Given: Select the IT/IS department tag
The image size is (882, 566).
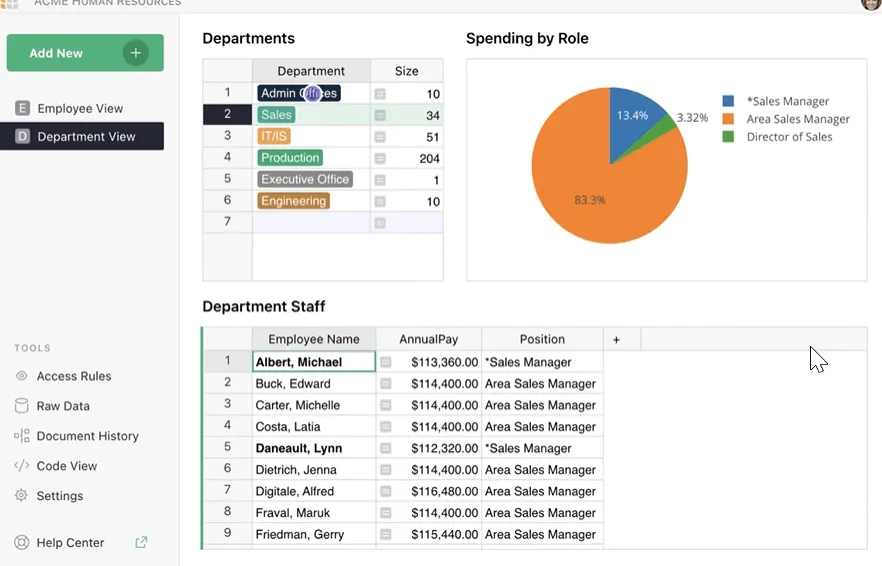Looking at the screenshot, I should pos(274,136).
